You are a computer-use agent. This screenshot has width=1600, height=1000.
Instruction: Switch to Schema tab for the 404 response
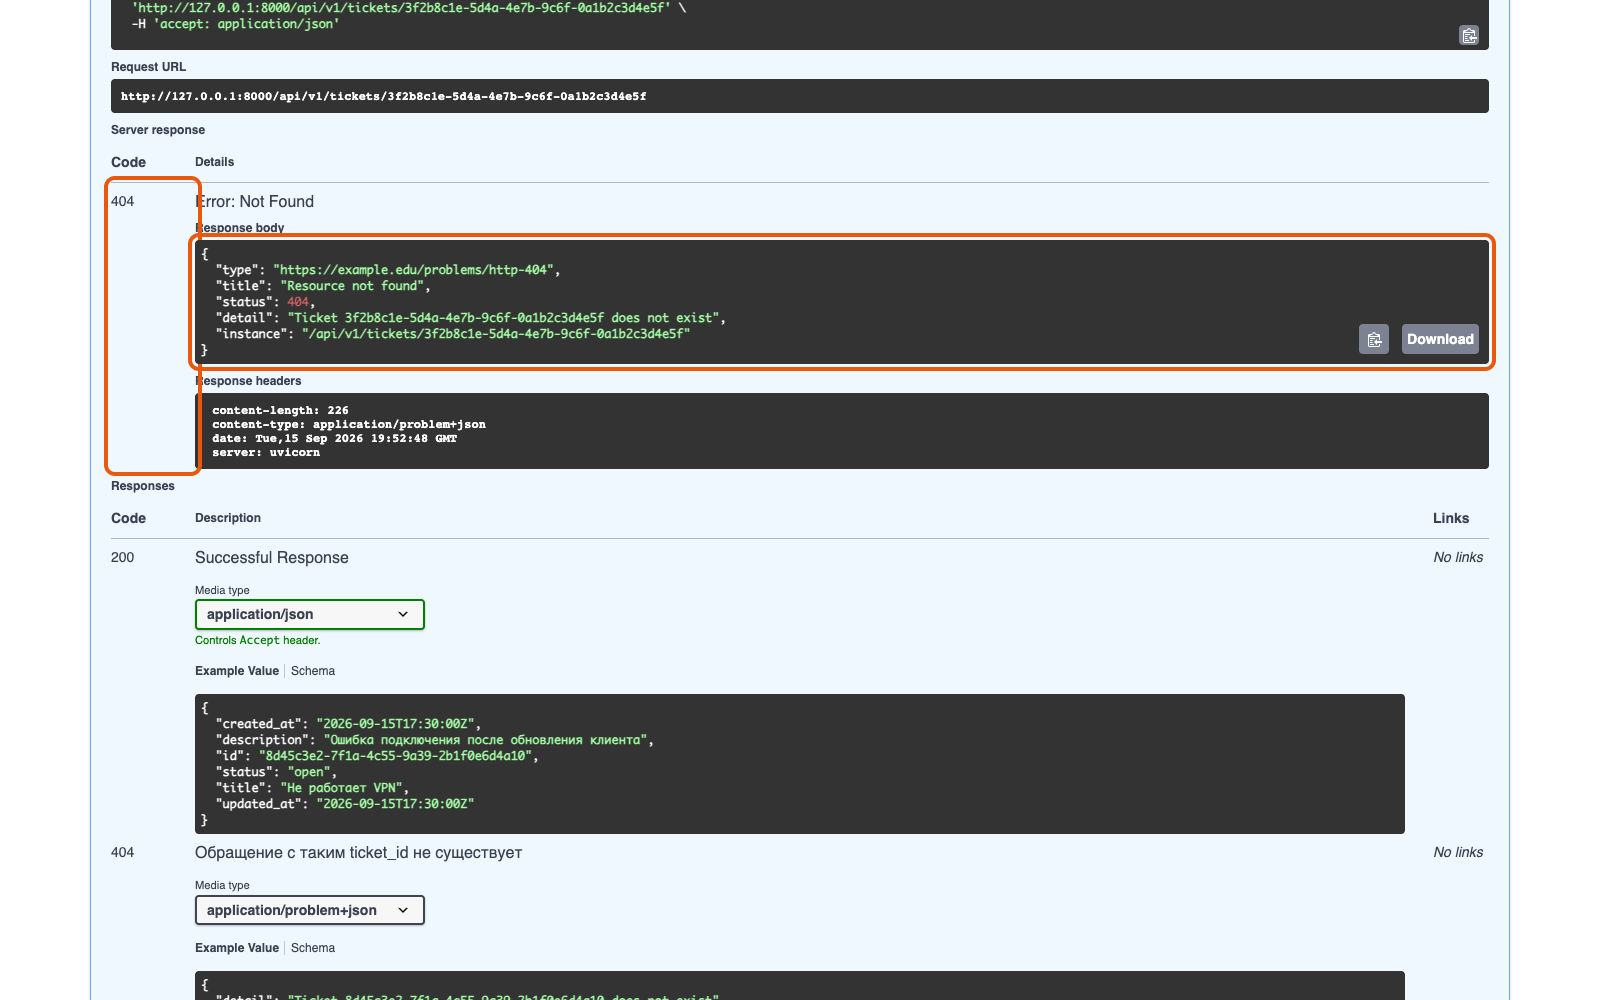[x=313, y=948]
